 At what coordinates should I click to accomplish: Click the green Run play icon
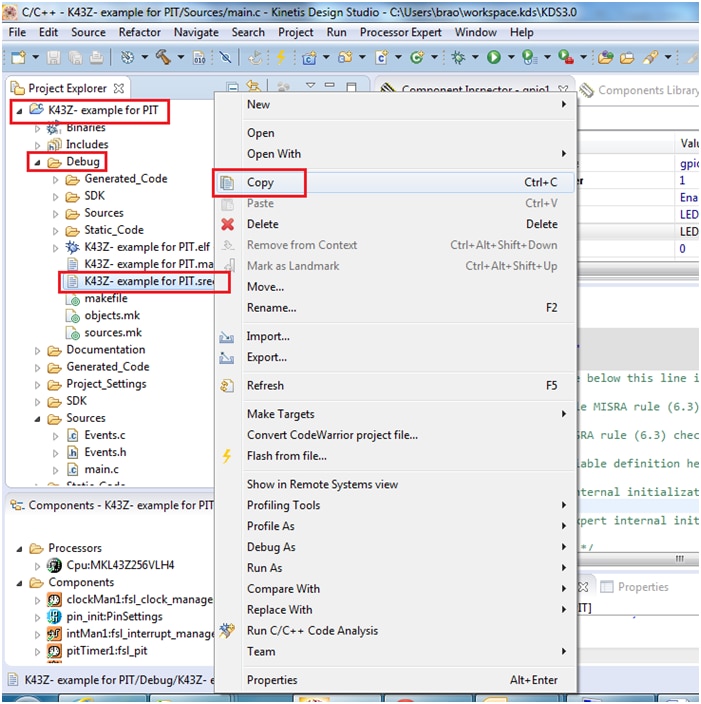click(494, 57)
